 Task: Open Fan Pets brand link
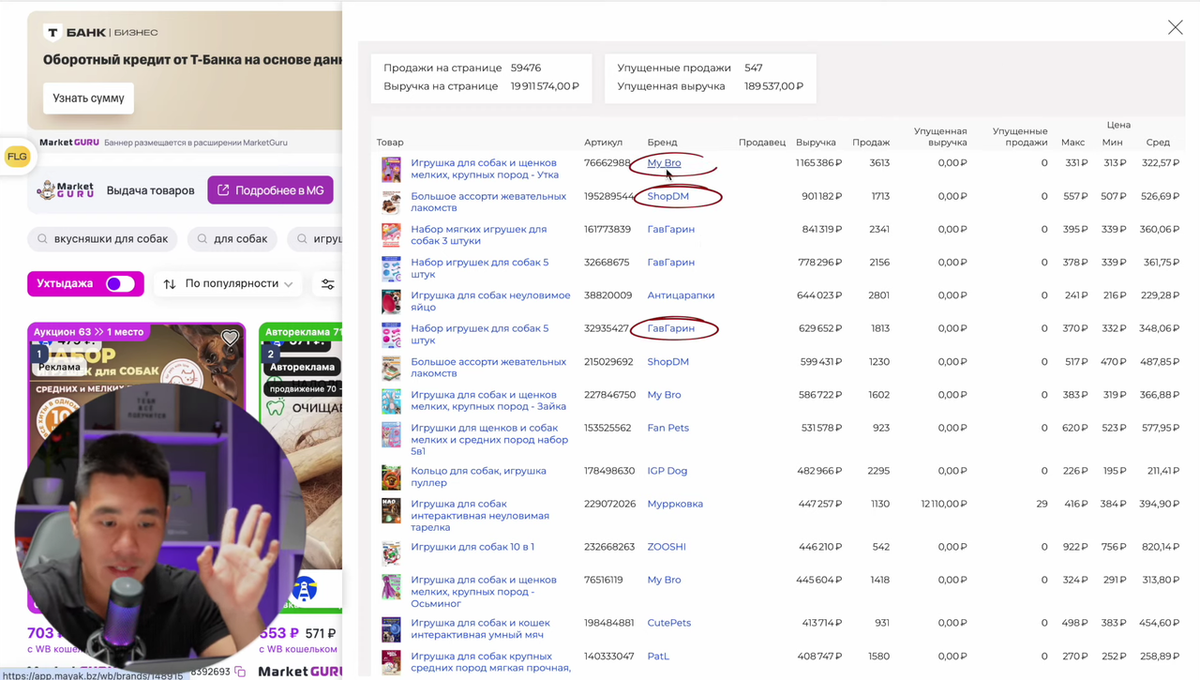click(x=668, y=428)
